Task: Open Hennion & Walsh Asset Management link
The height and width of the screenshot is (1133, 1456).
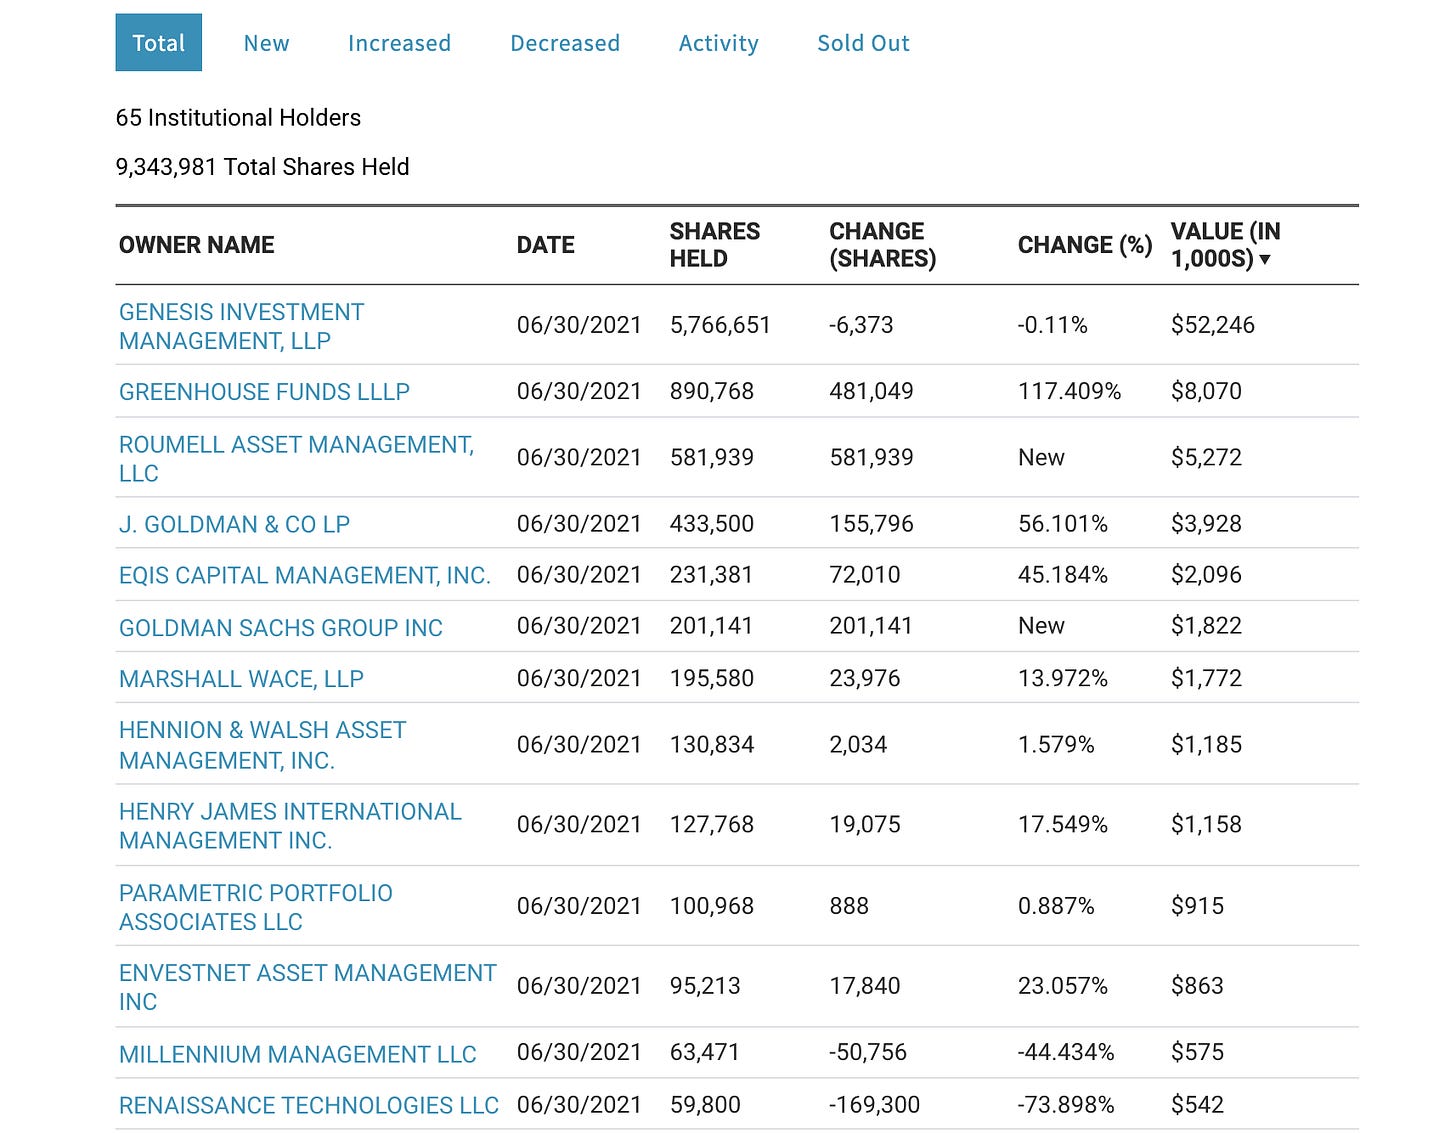Action: pos(262,745)
